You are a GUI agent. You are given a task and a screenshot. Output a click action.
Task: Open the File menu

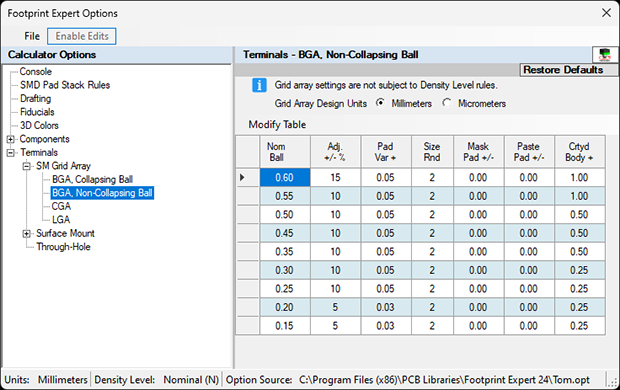click(x=32, y=36)
